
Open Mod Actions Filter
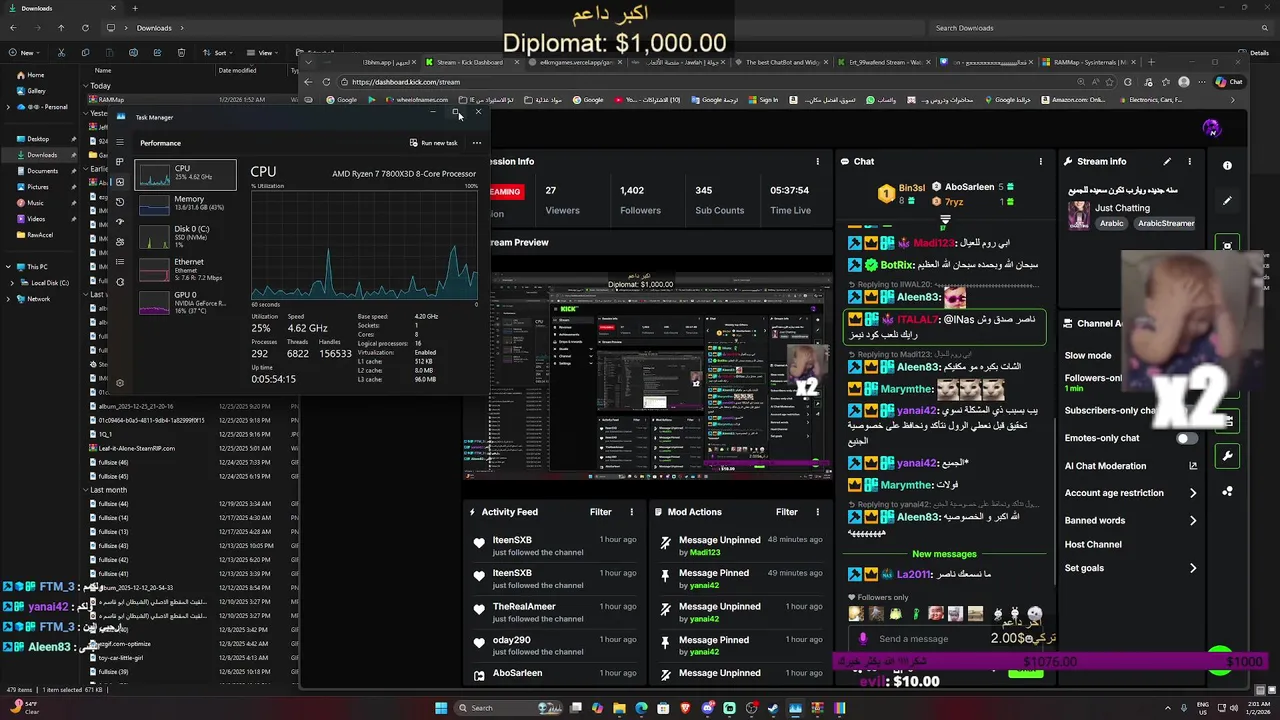pos(787,512)
